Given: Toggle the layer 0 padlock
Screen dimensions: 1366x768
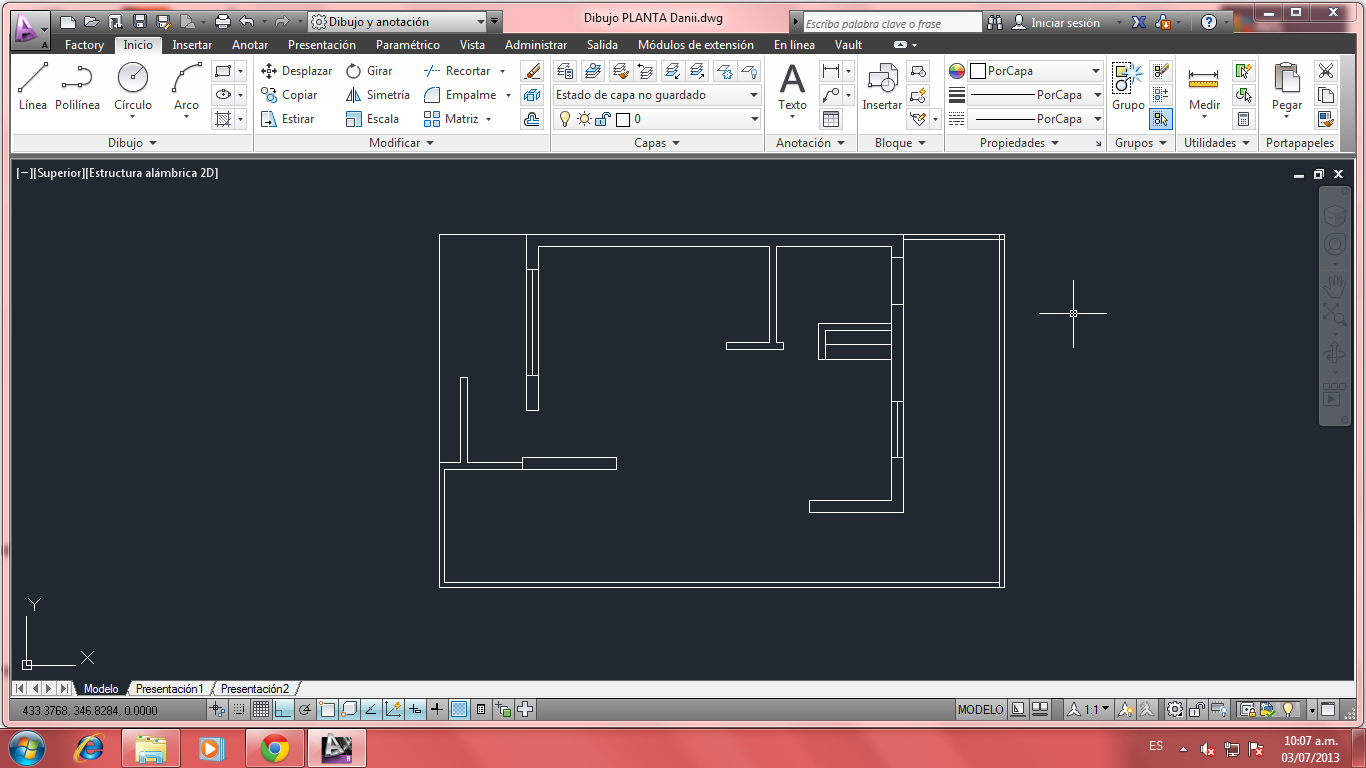Looking at the screenshot, I should [x=601, y=119].
